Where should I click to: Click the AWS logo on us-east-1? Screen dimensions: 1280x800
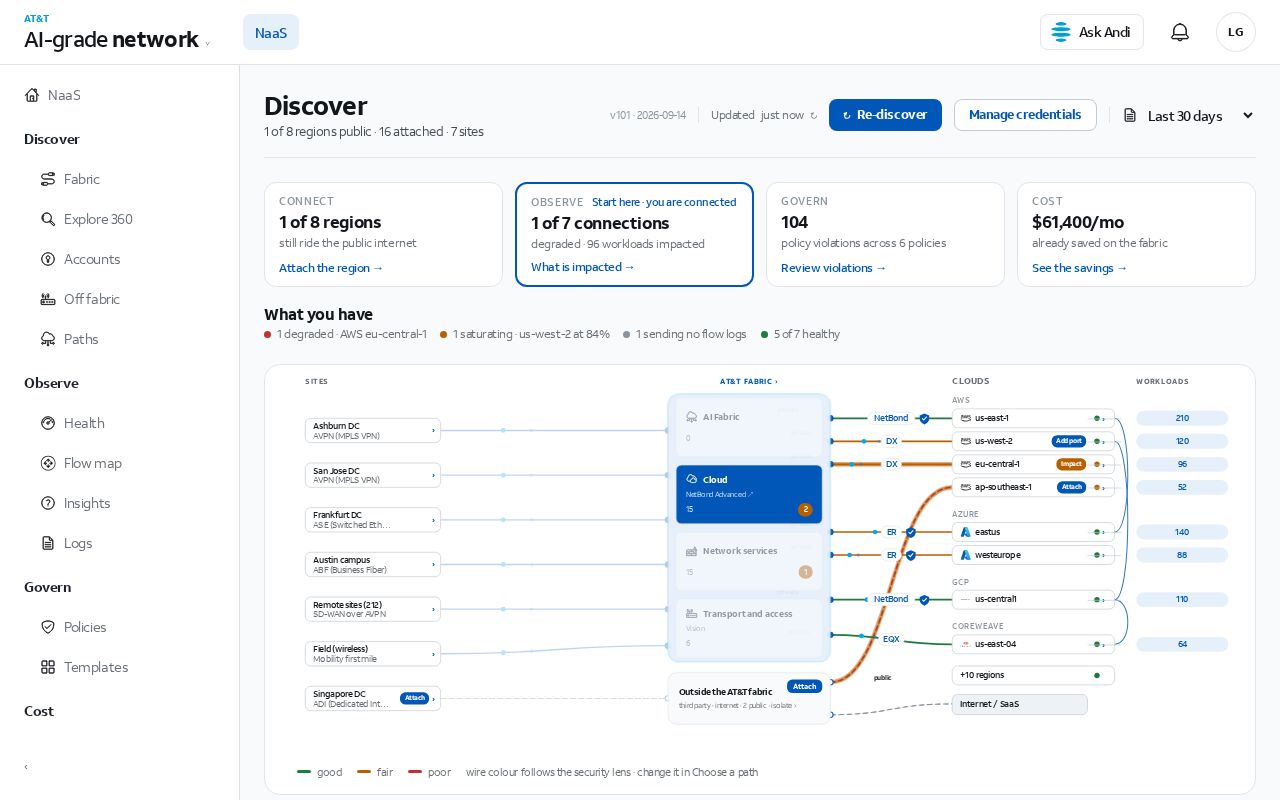966,418
